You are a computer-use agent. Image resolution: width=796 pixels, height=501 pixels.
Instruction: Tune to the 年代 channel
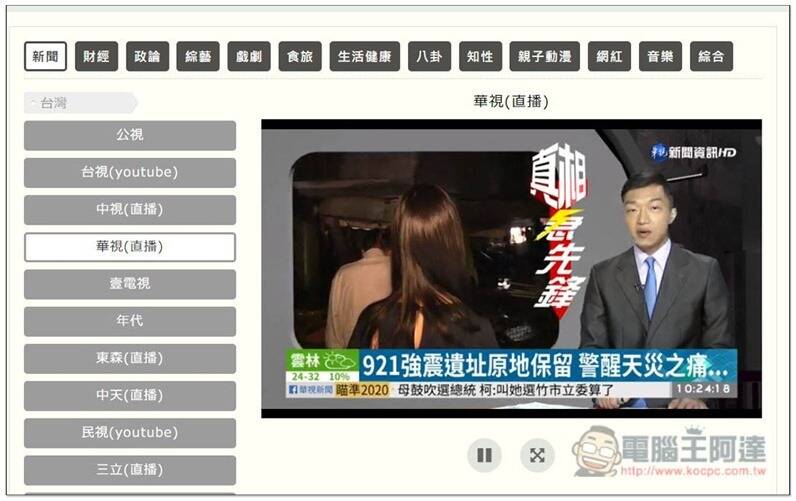130,321
